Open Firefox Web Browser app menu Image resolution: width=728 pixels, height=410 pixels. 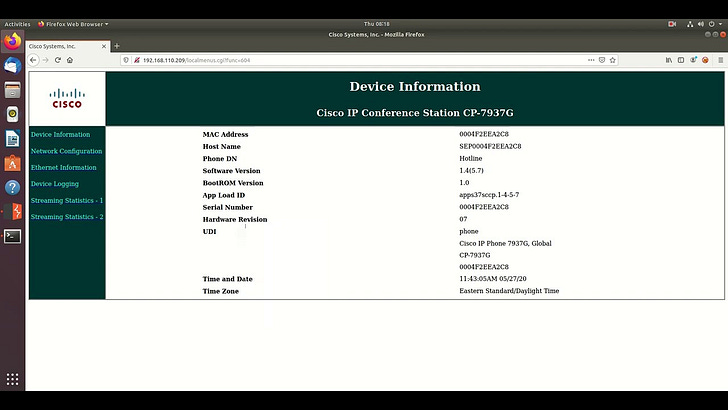tap(73, 24)
